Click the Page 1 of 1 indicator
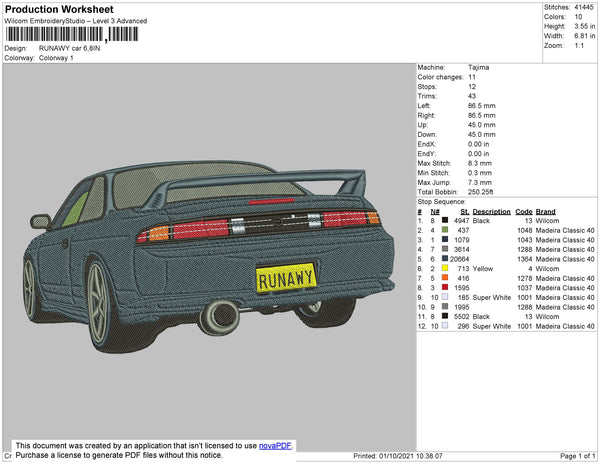This screenshot has width=600, height=464. coord(576,456)
